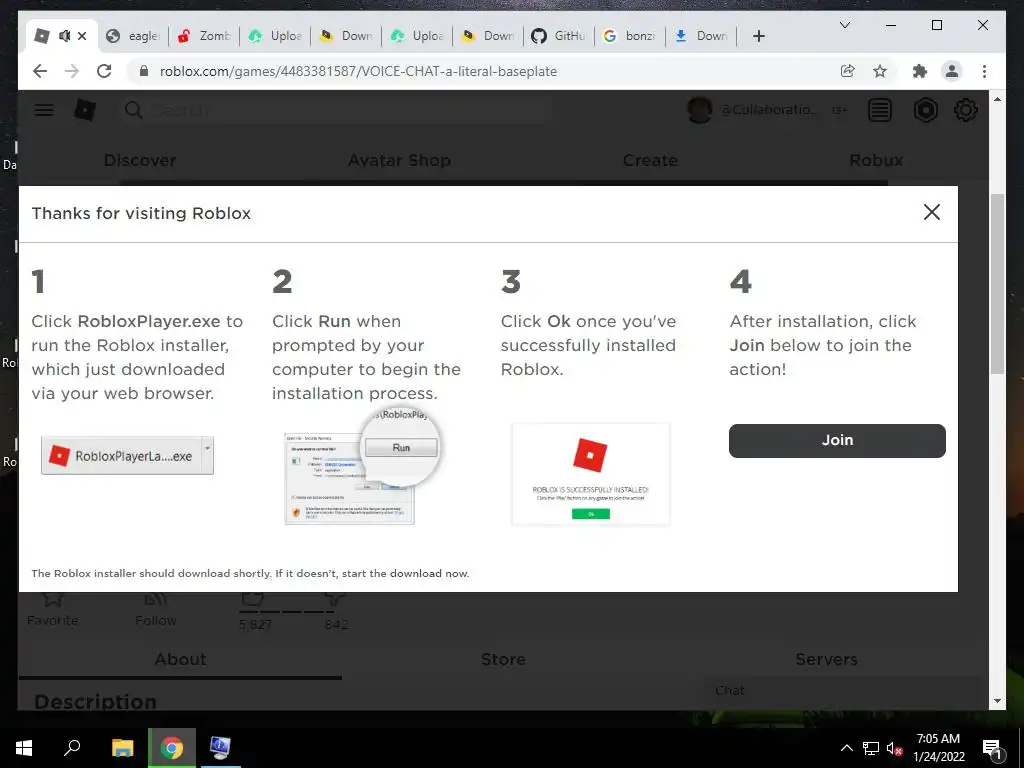The width and height of the screenshot is (1024, 768).
Task: Click the remote desktop taskbar icon
Action: coord(219,748)
